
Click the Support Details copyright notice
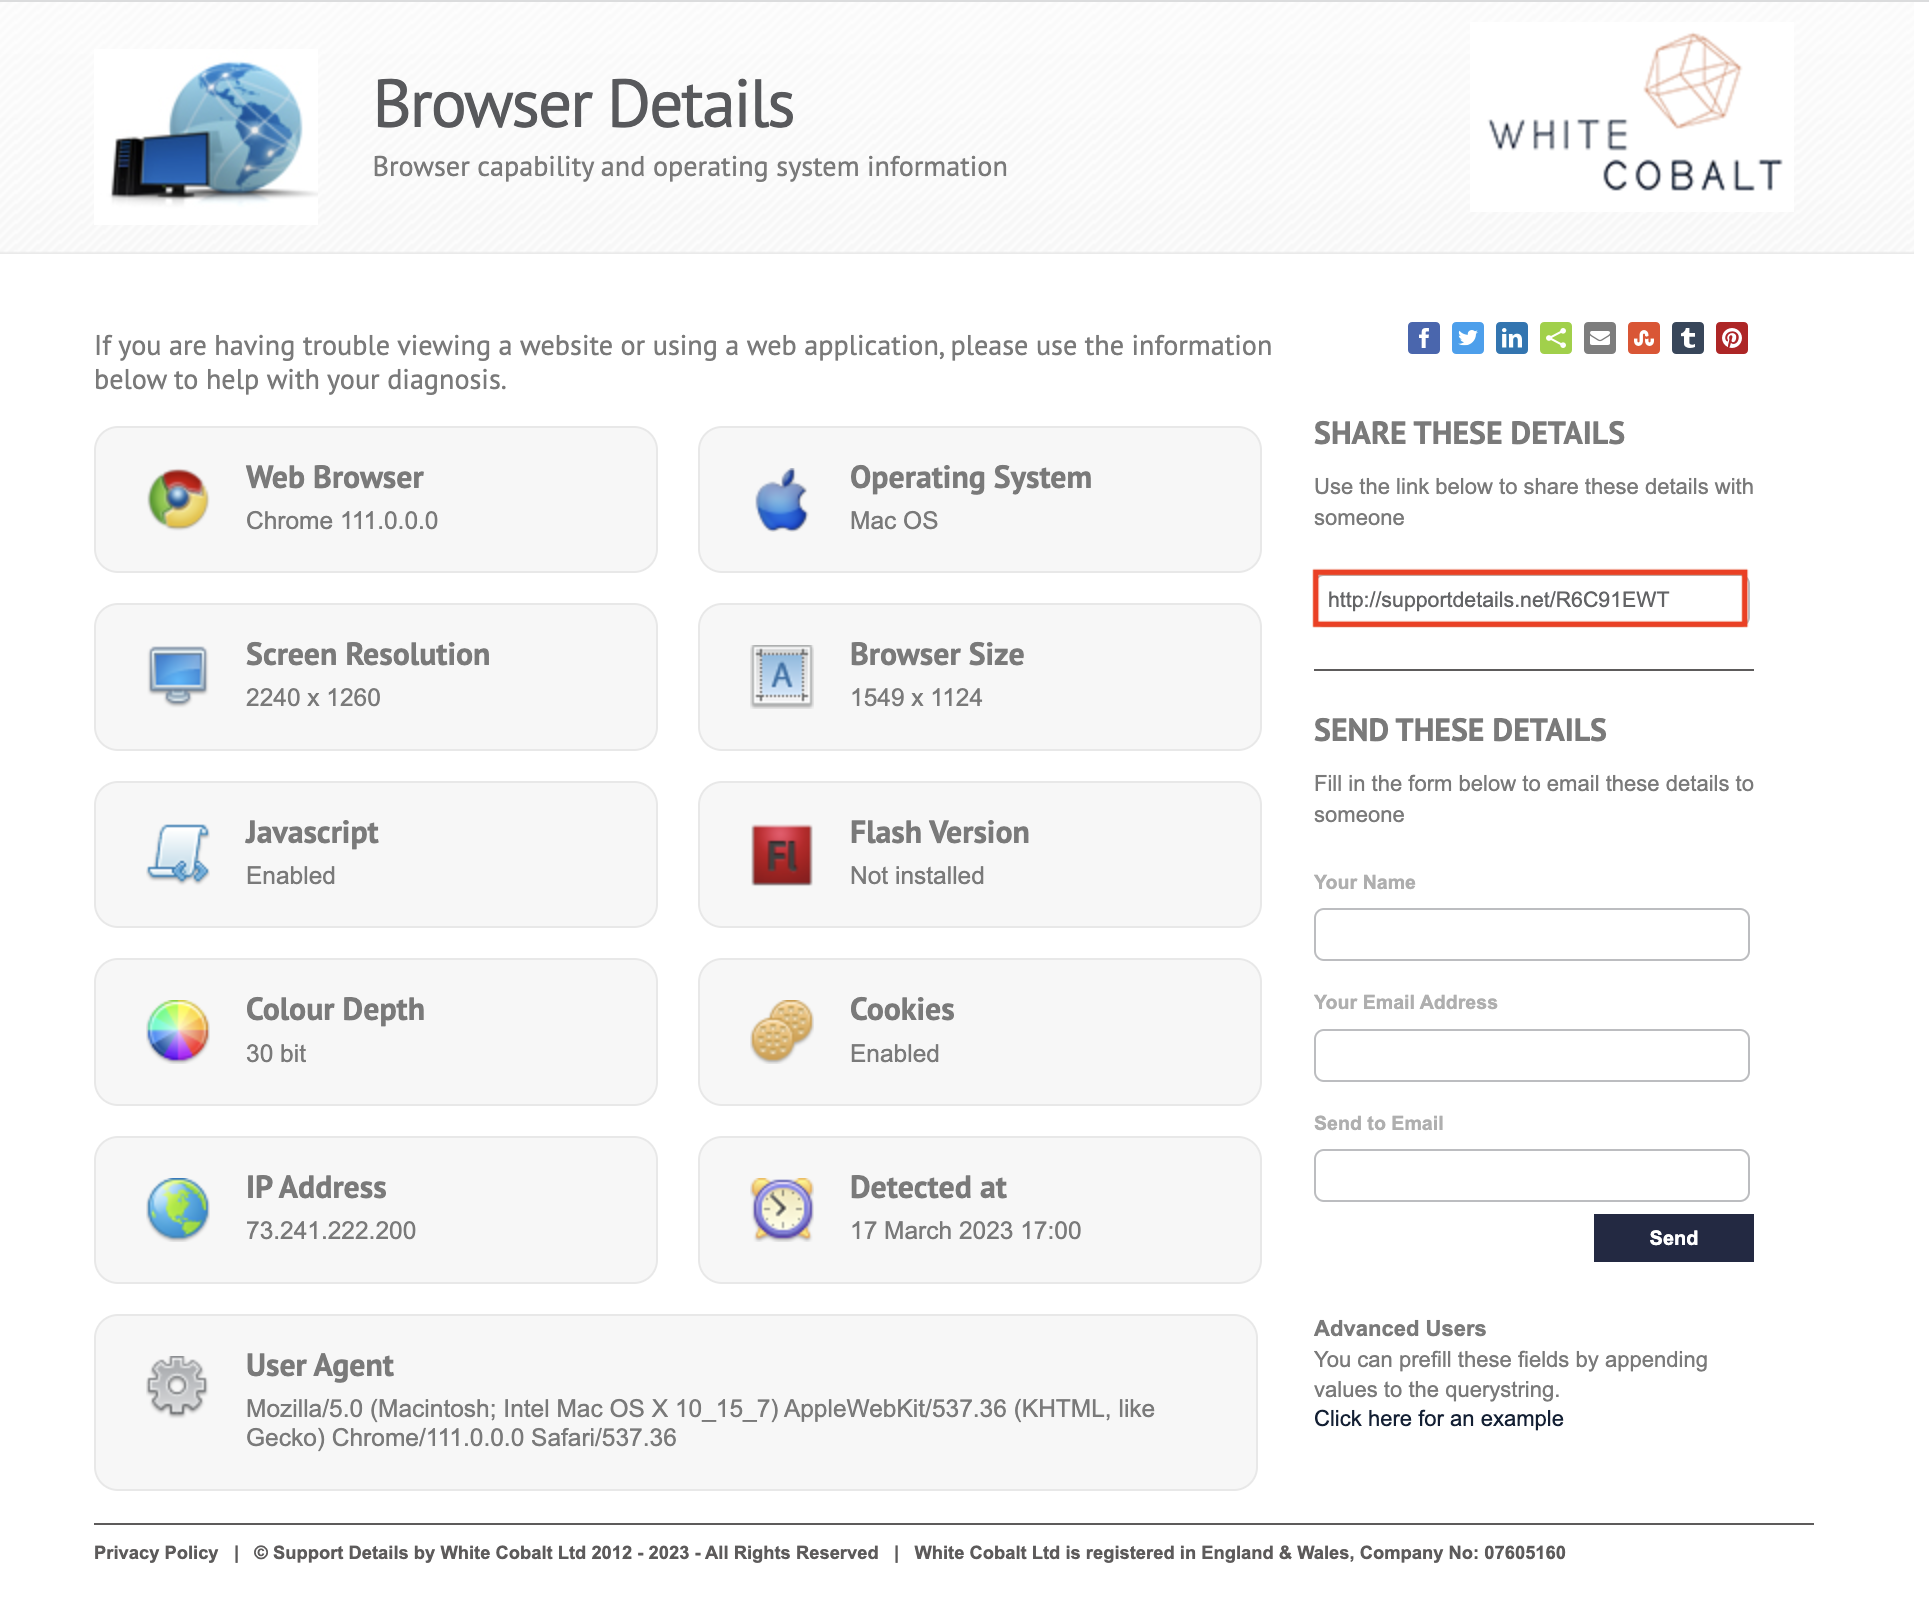tap(566, 1552)
